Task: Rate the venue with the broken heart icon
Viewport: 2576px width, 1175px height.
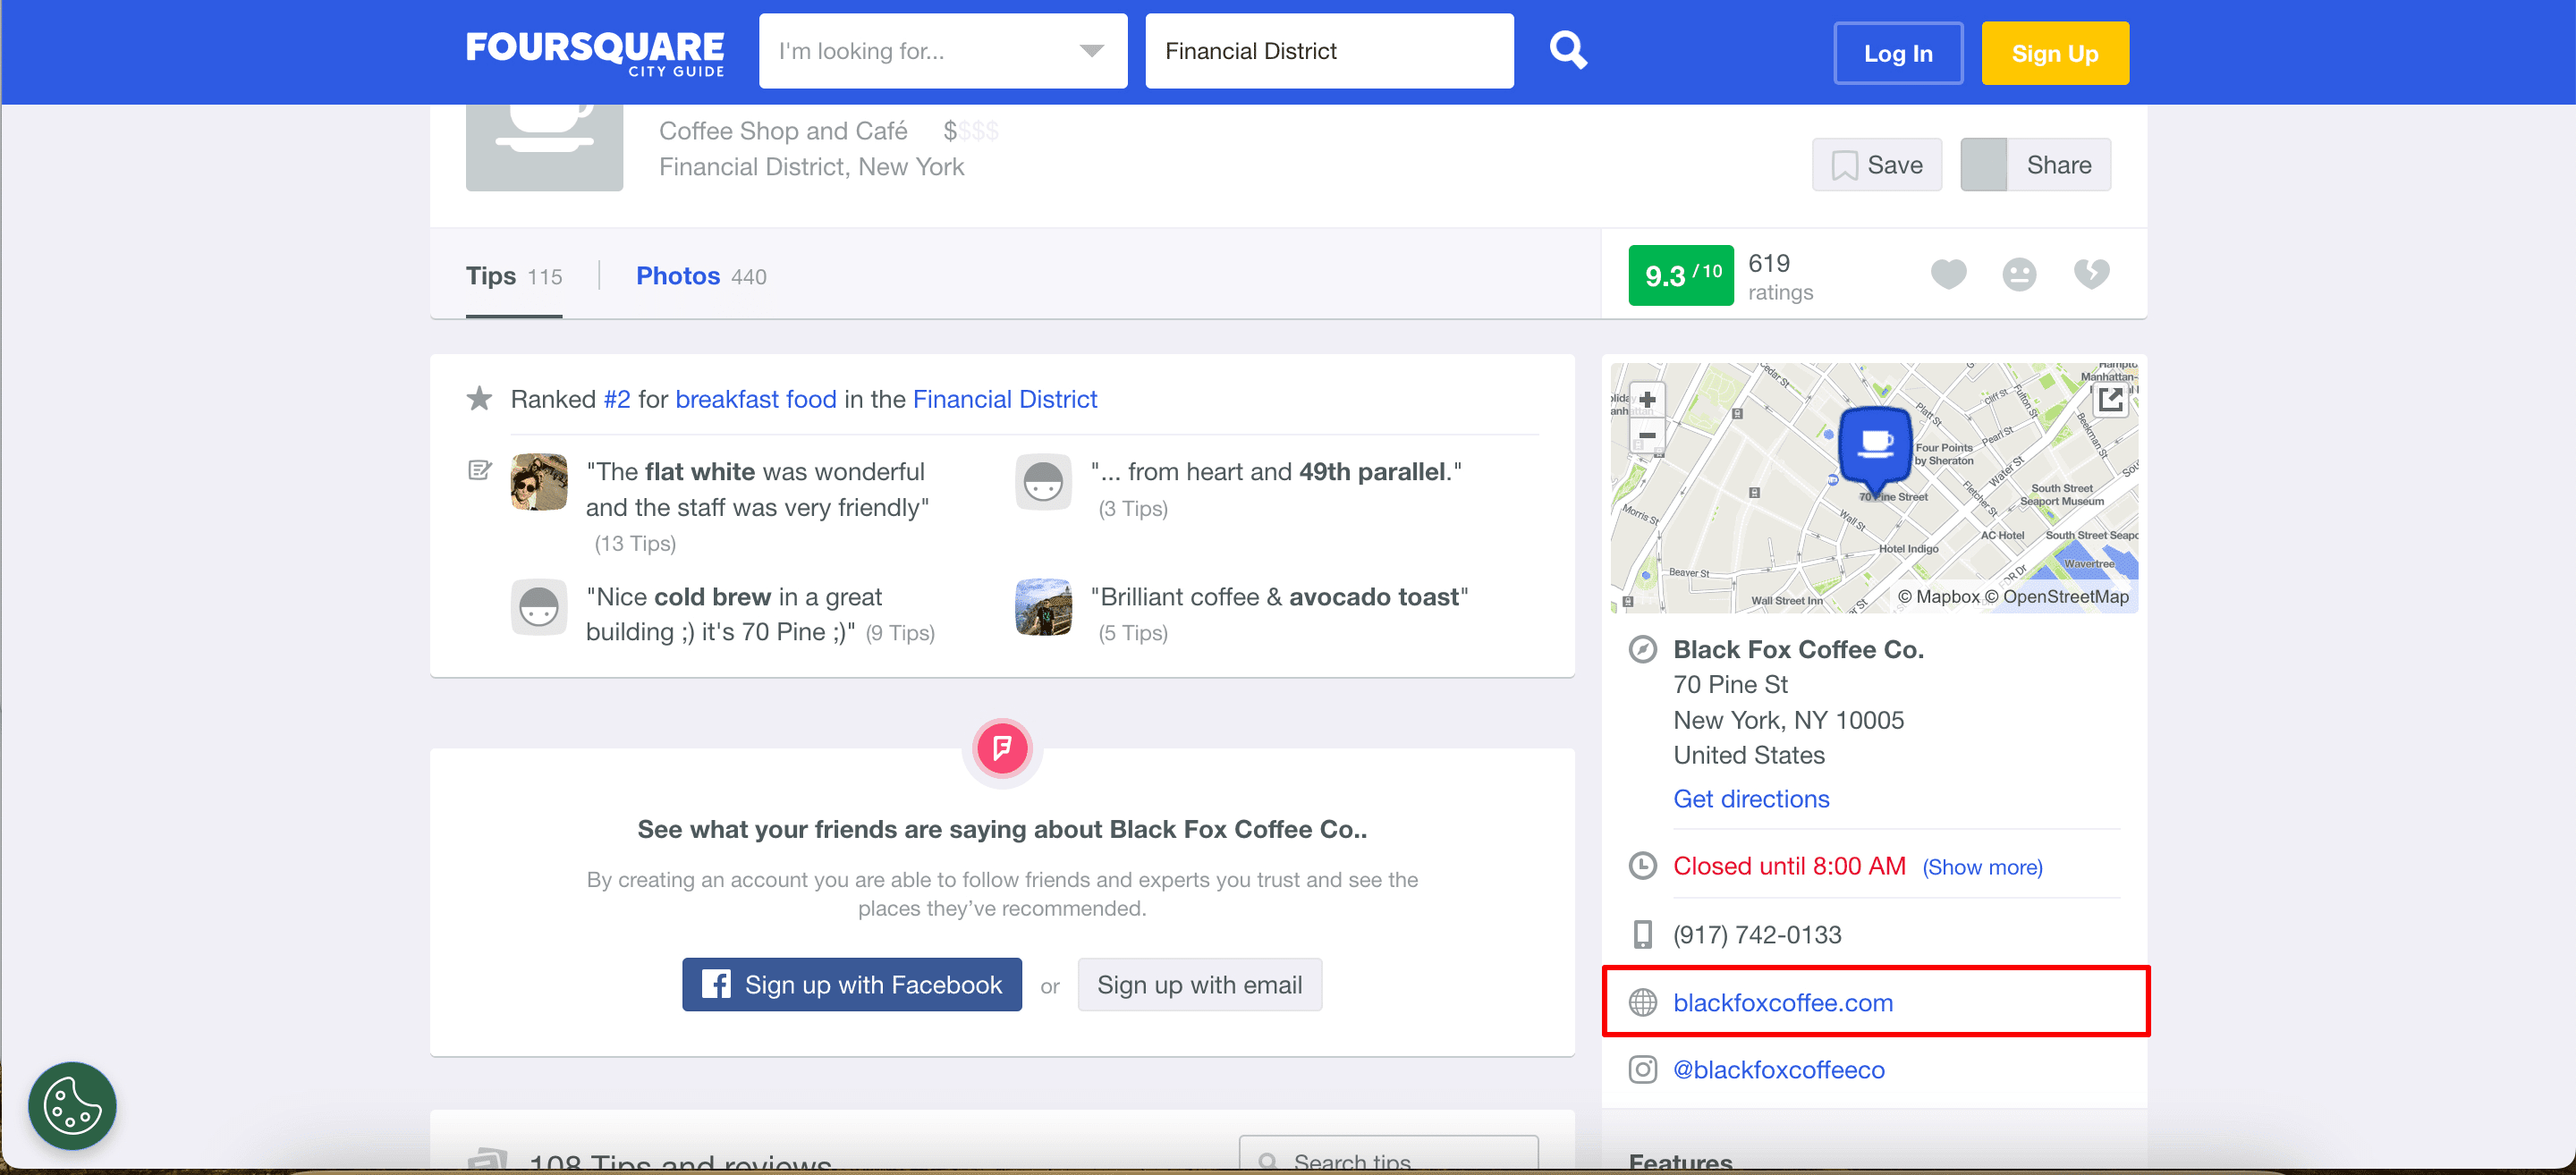Action: tap(2091, 273)
